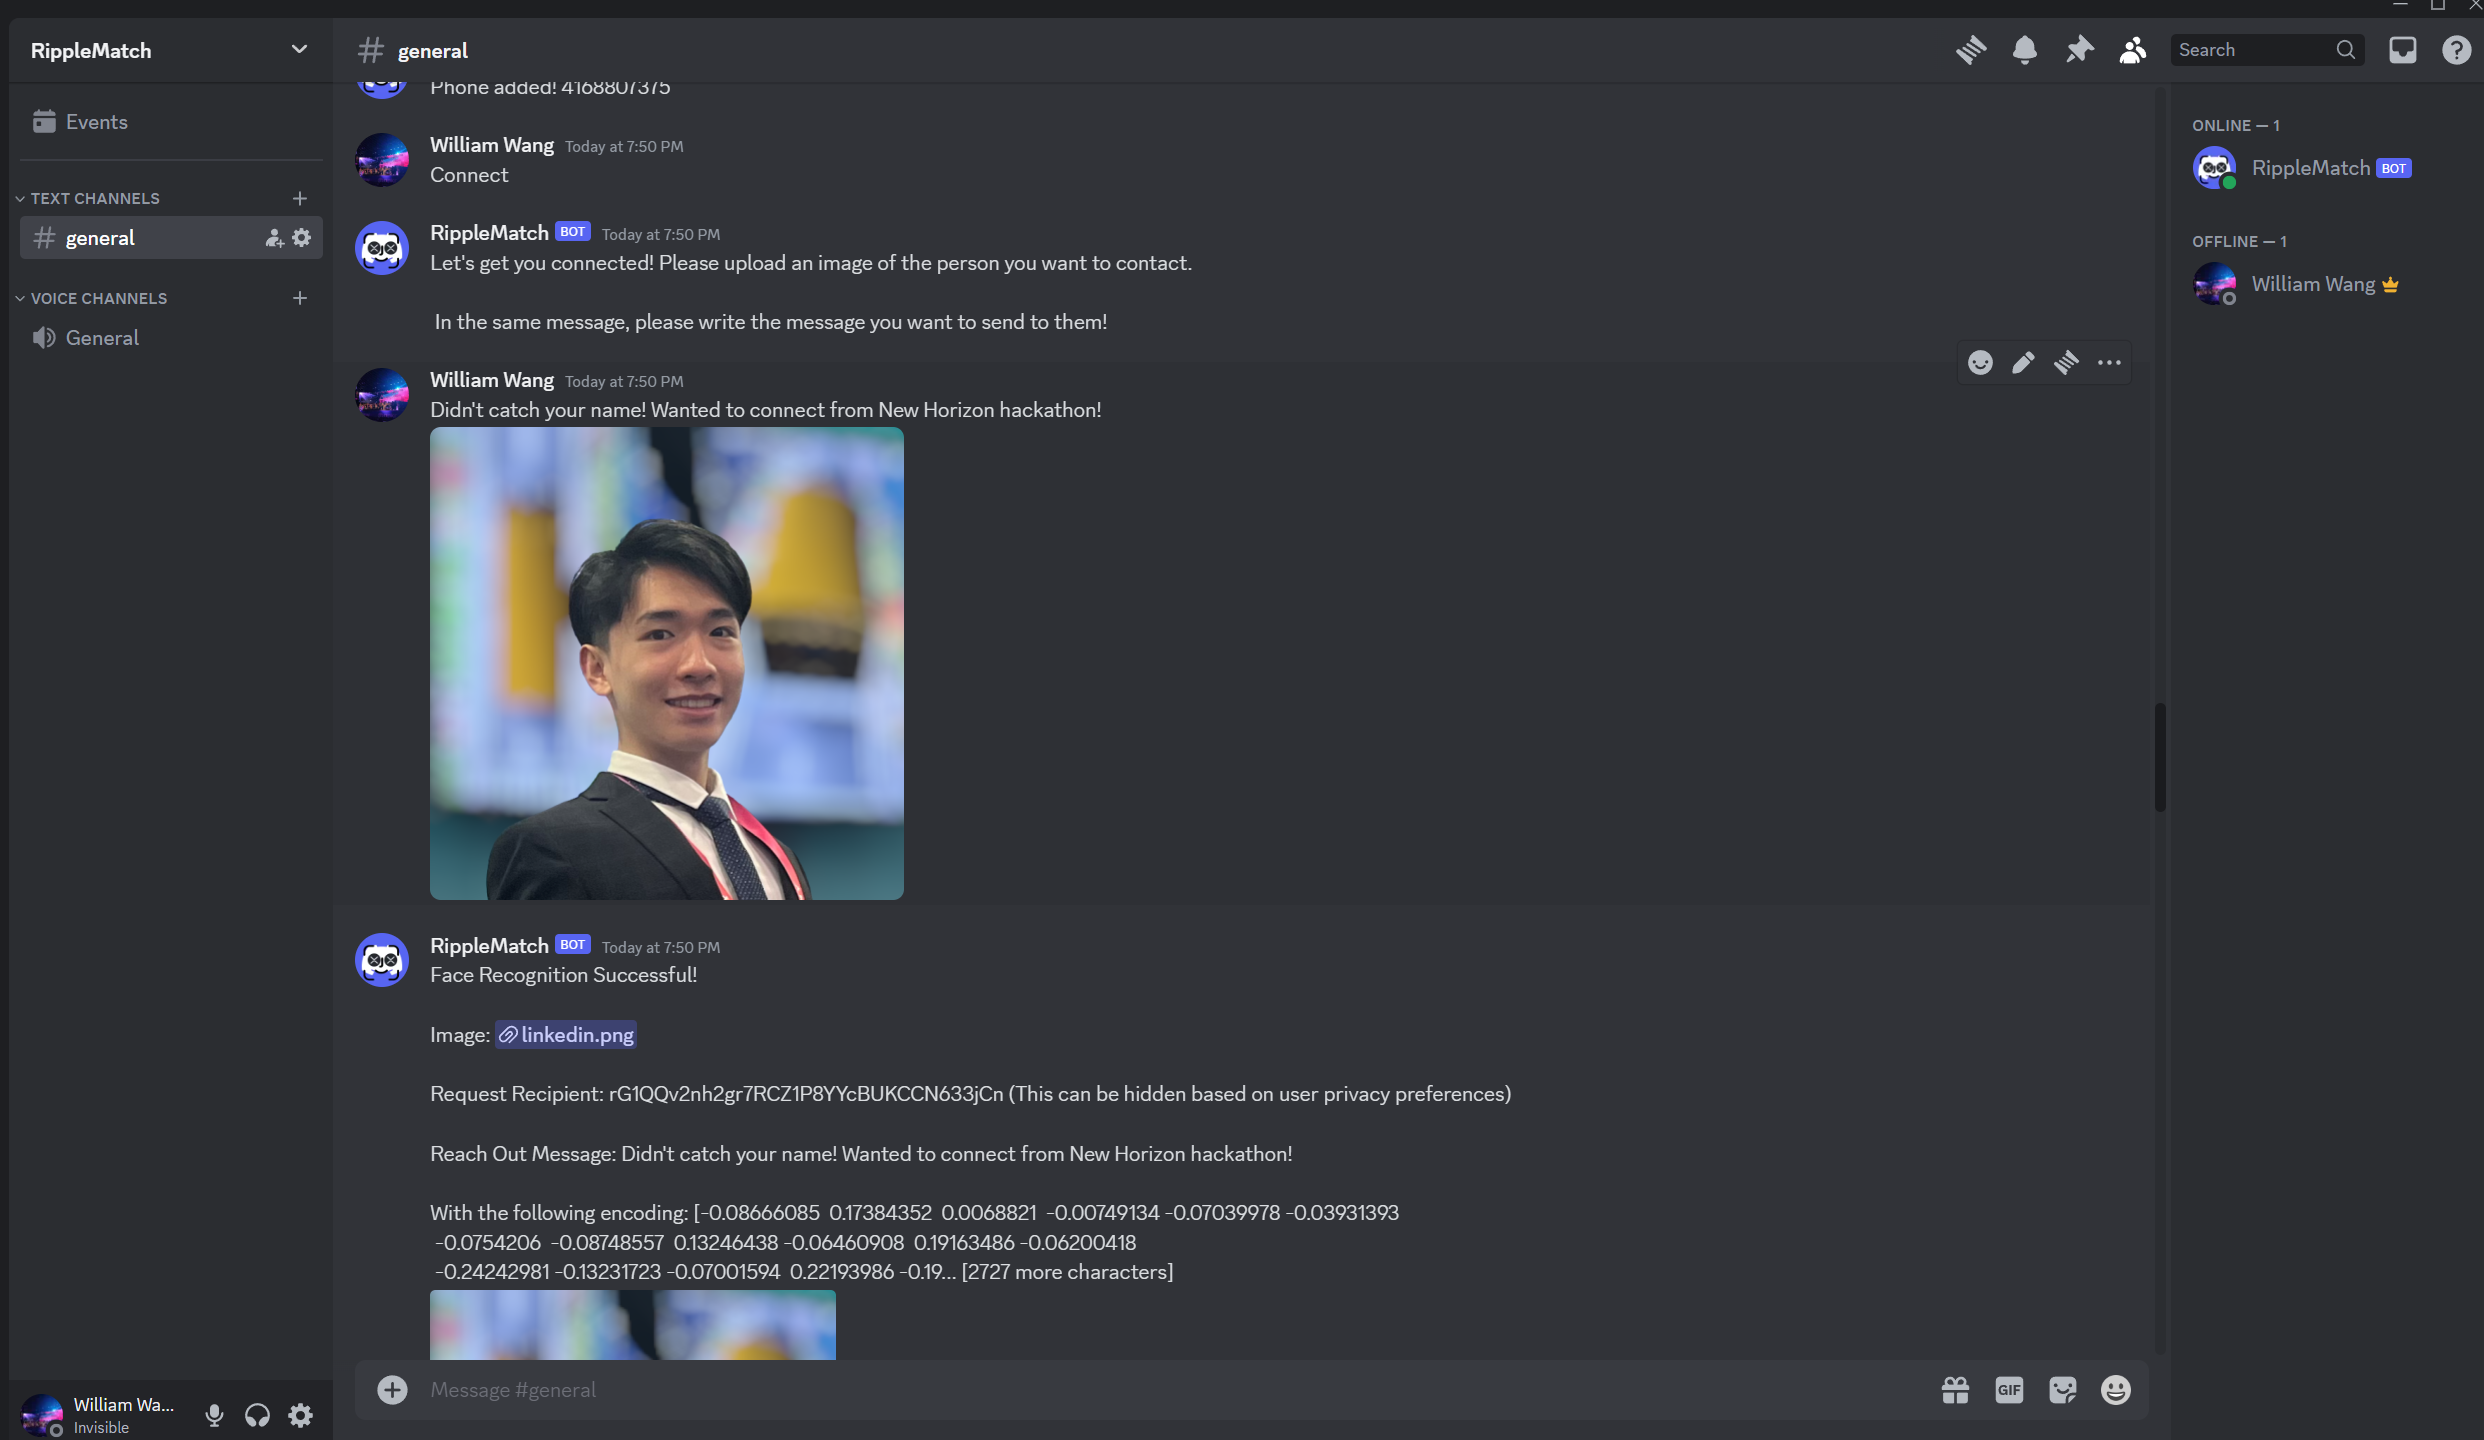Mute the microphone
This screenshot has width=2484, height=1440.
pyautogui.click(x=214, y=1415)
